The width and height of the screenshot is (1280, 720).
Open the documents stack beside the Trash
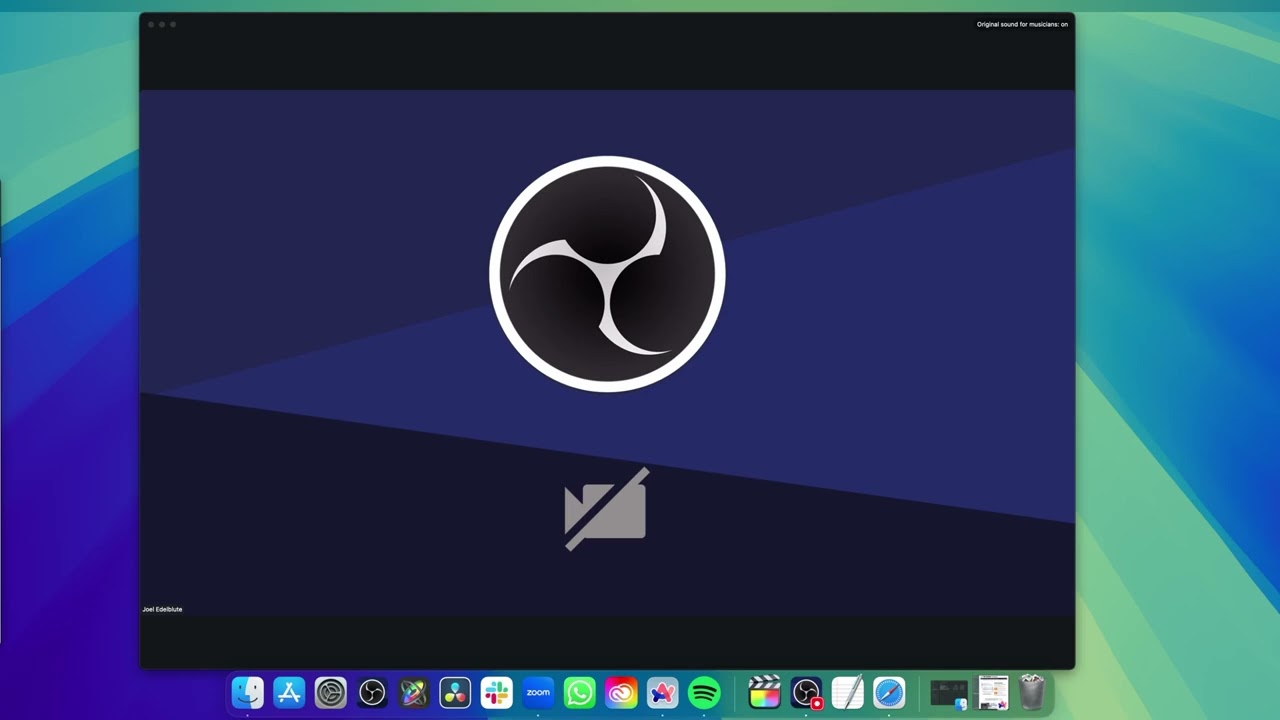coord(993,692)
